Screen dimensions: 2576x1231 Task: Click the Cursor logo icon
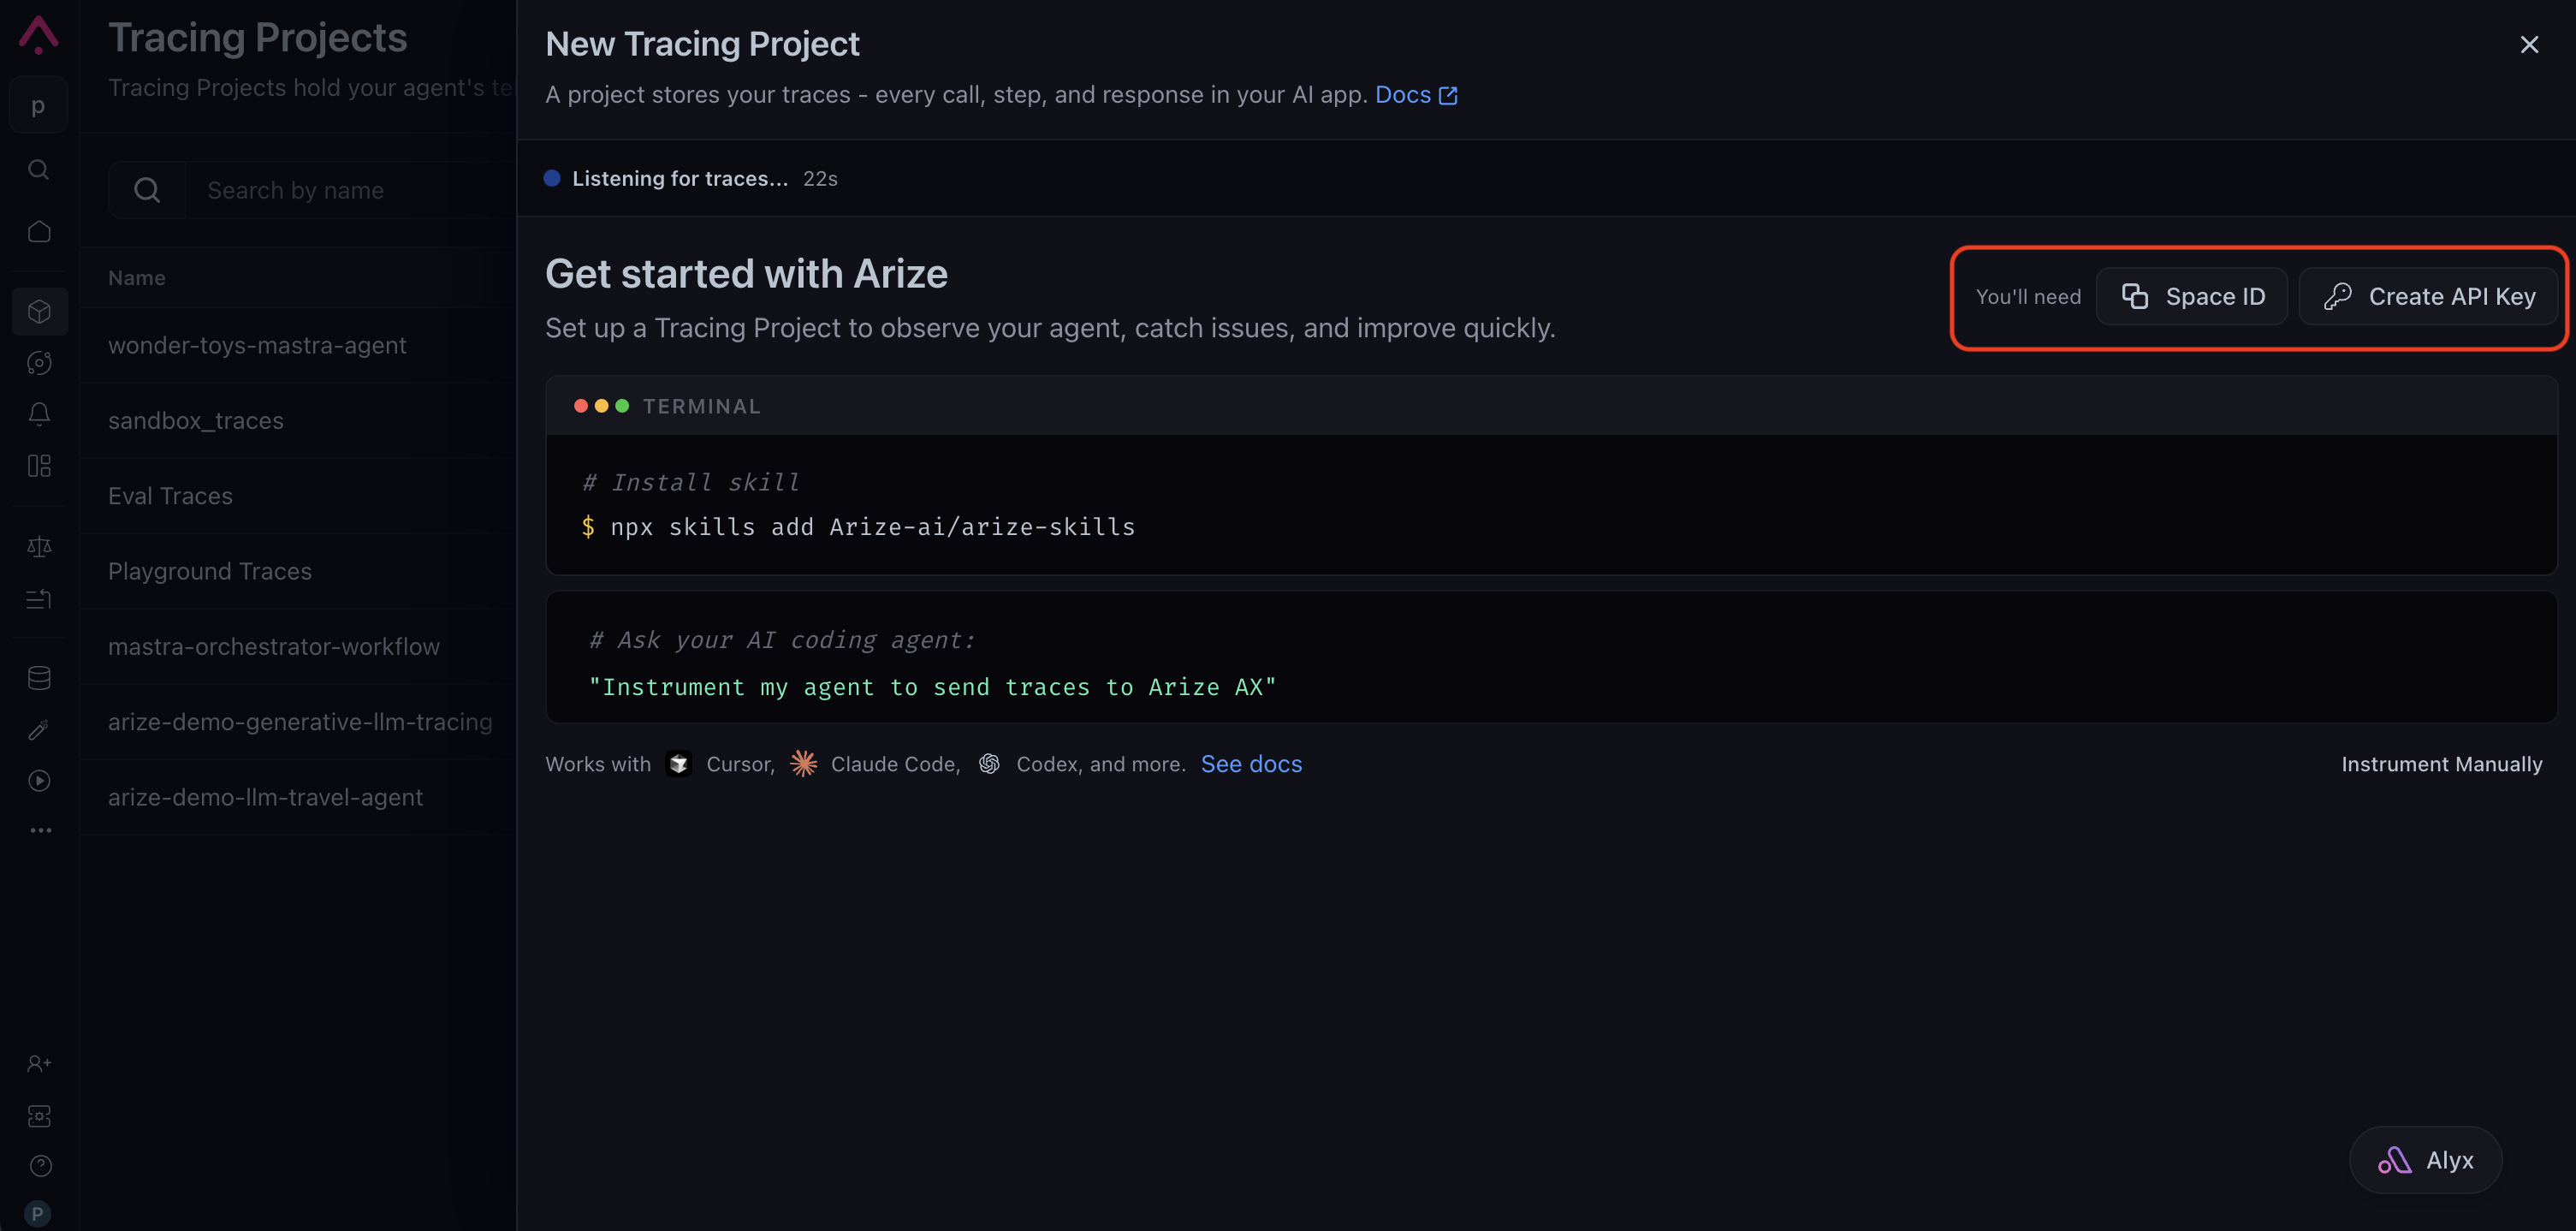[679, 764]
